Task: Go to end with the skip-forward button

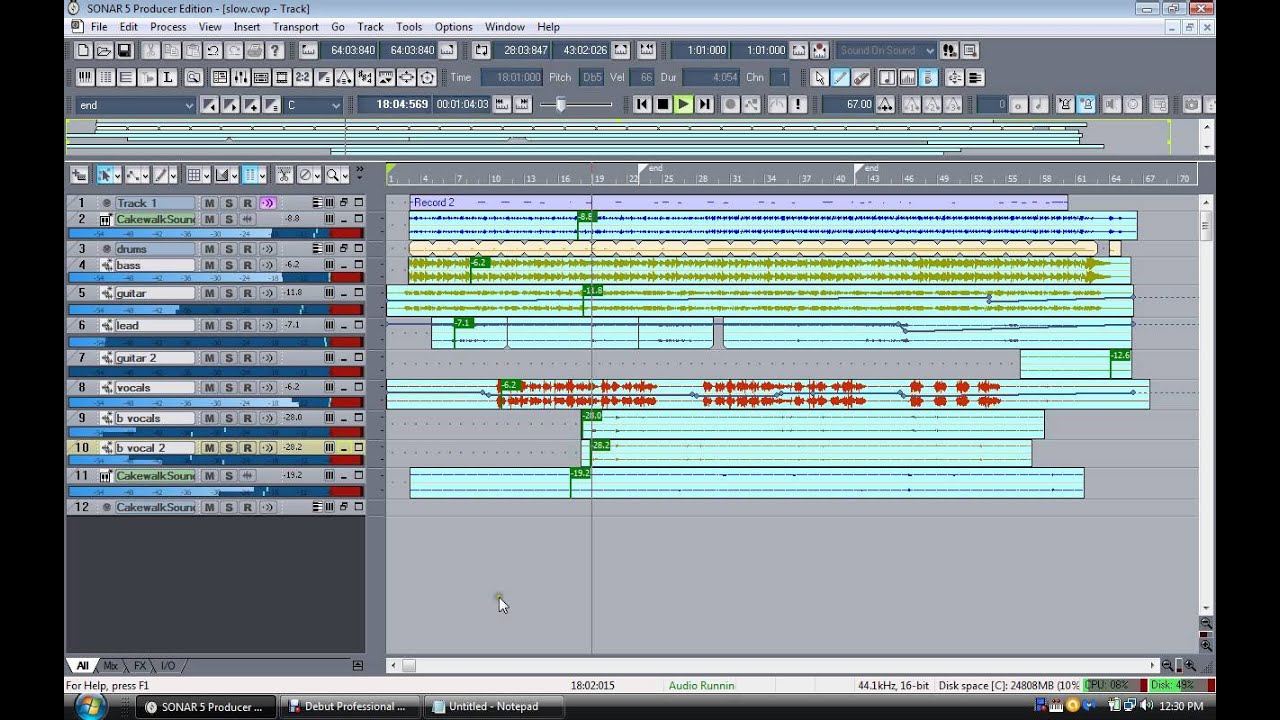Action: (x=704, y=104)
